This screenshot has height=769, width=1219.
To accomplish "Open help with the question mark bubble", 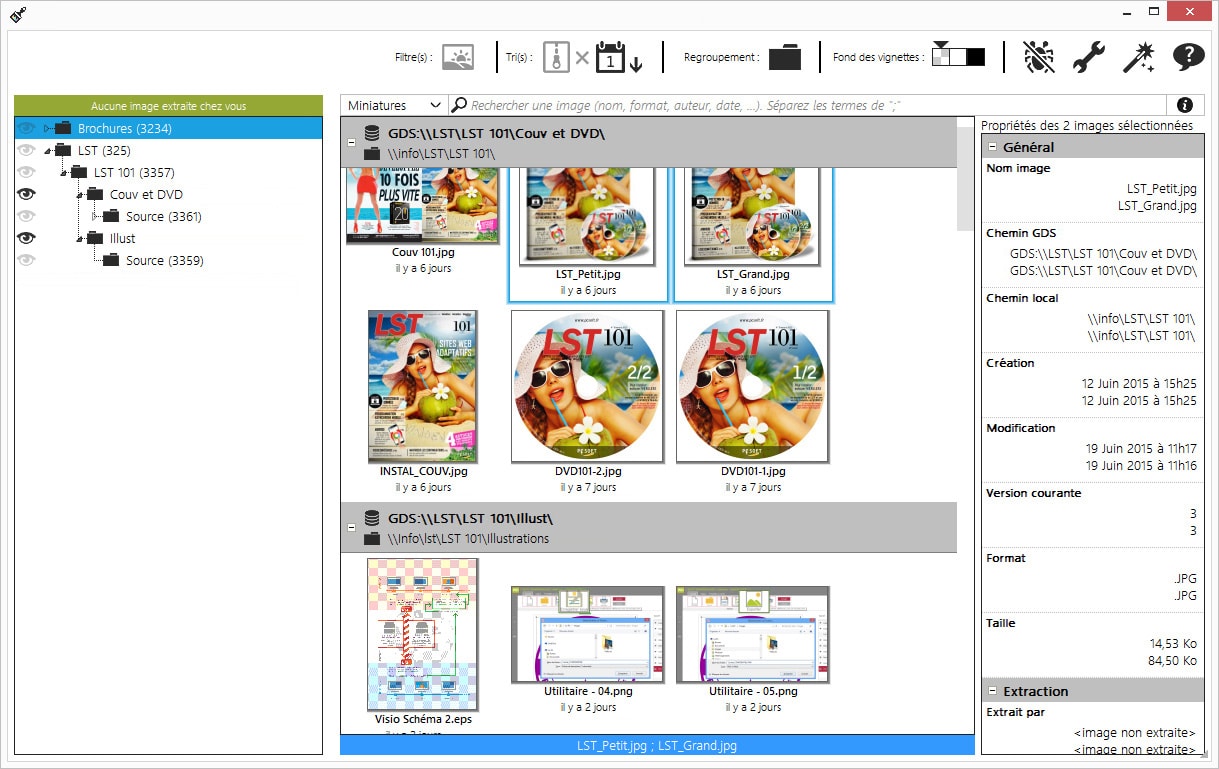I will click(x=1188, y=57).
